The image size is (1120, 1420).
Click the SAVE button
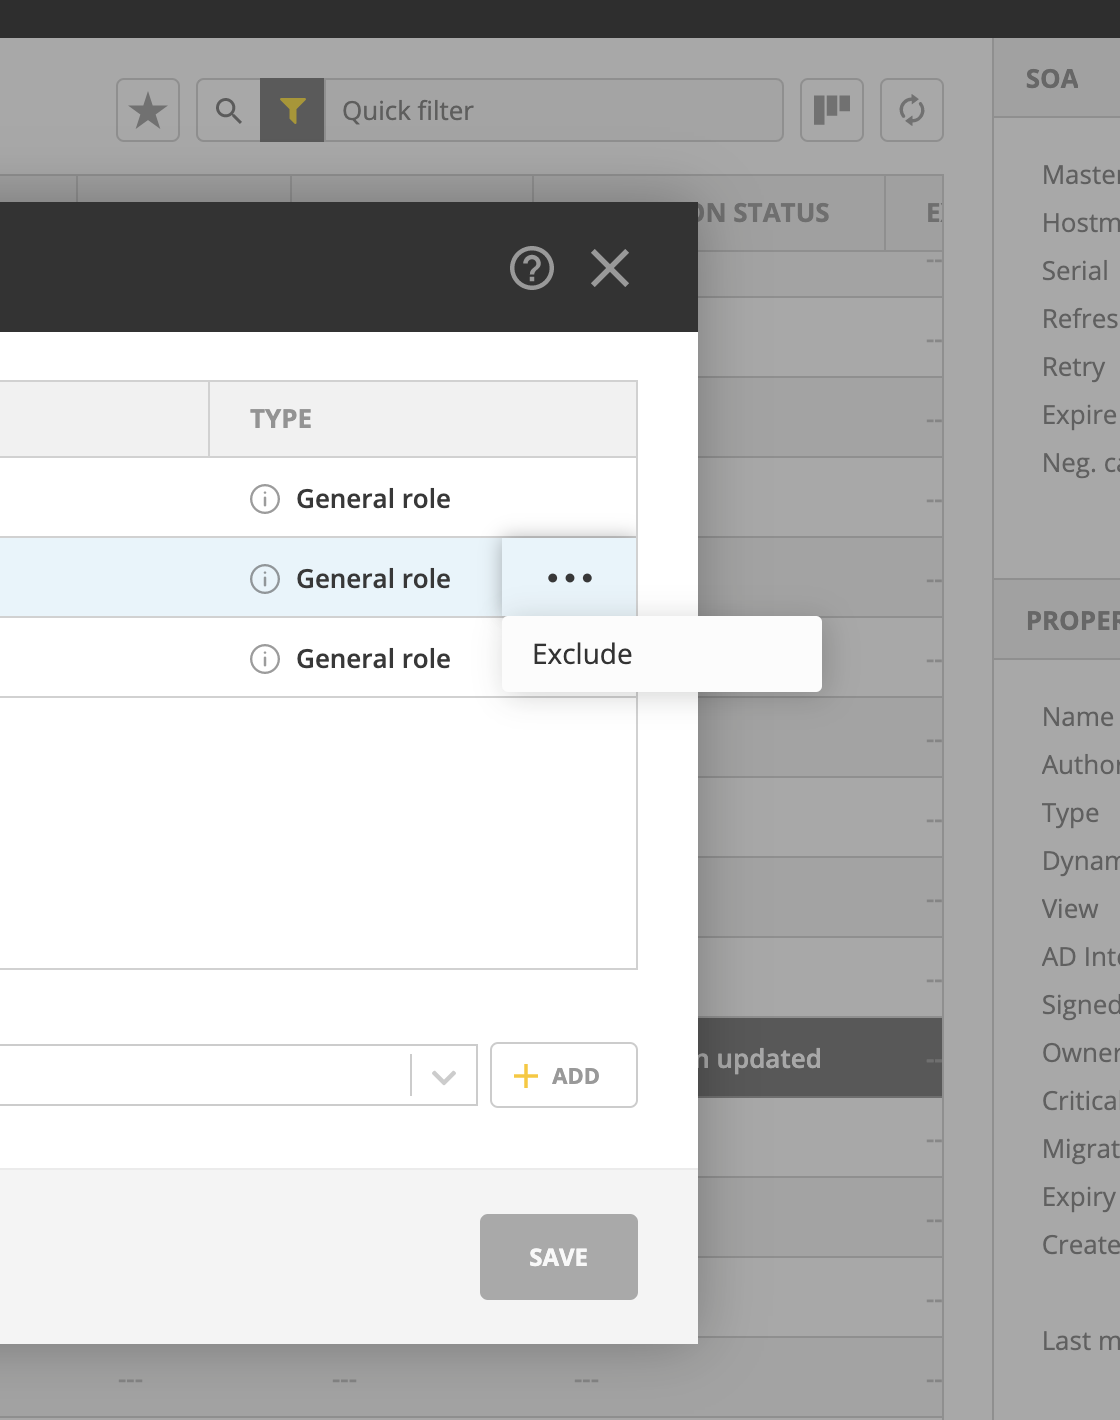558,1257
